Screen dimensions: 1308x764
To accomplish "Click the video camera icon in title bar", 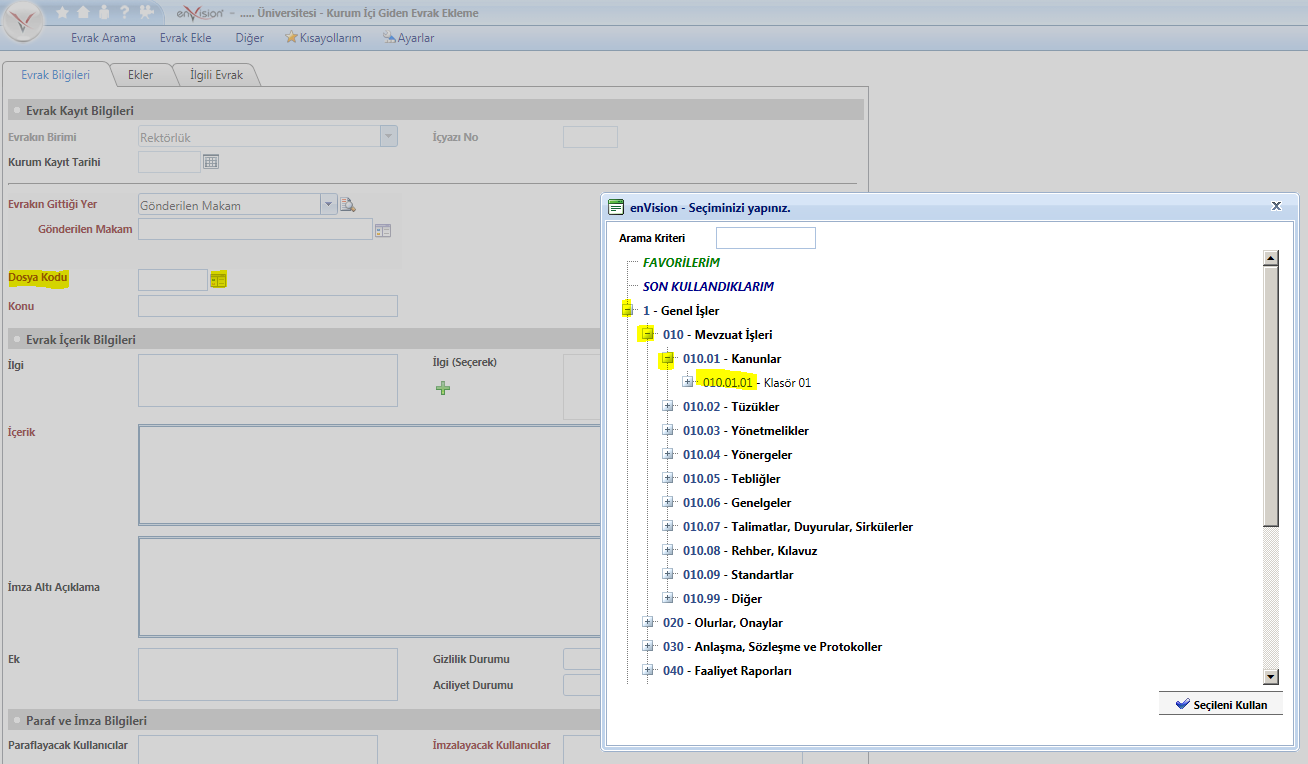I will [x=146, y=13].
